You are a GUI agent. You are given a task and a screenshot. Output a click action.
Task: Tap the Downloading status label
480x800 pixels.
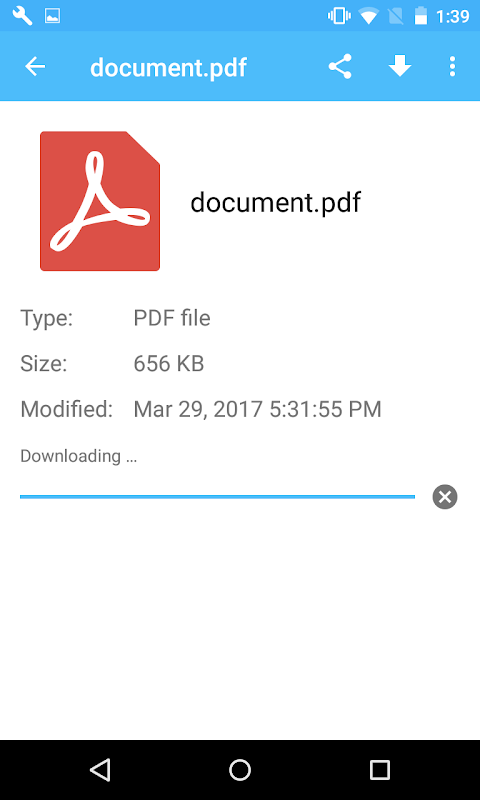pos(79,456)
